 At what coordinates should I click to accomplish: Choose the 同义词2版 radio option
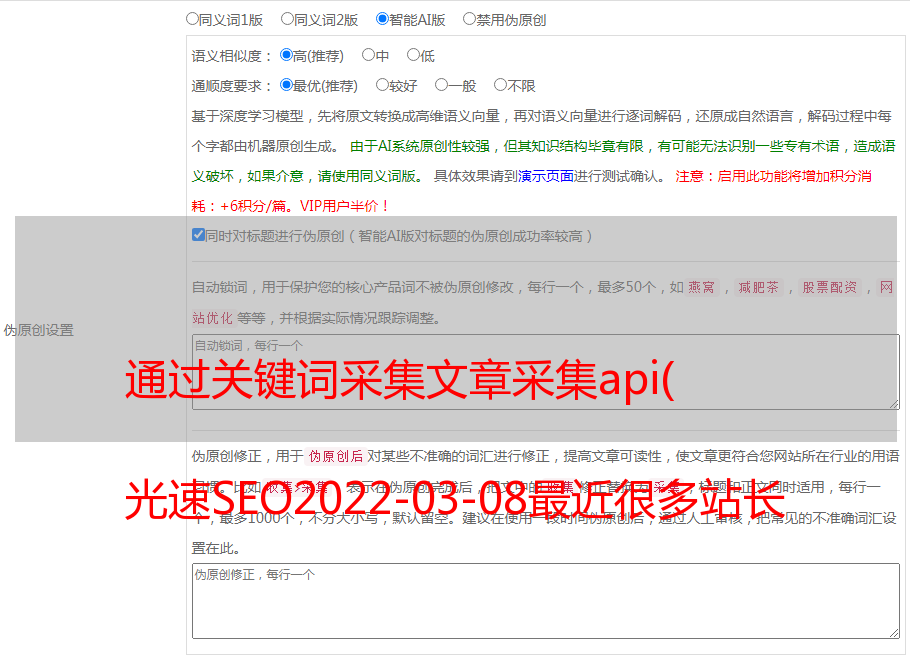point(287,19)
